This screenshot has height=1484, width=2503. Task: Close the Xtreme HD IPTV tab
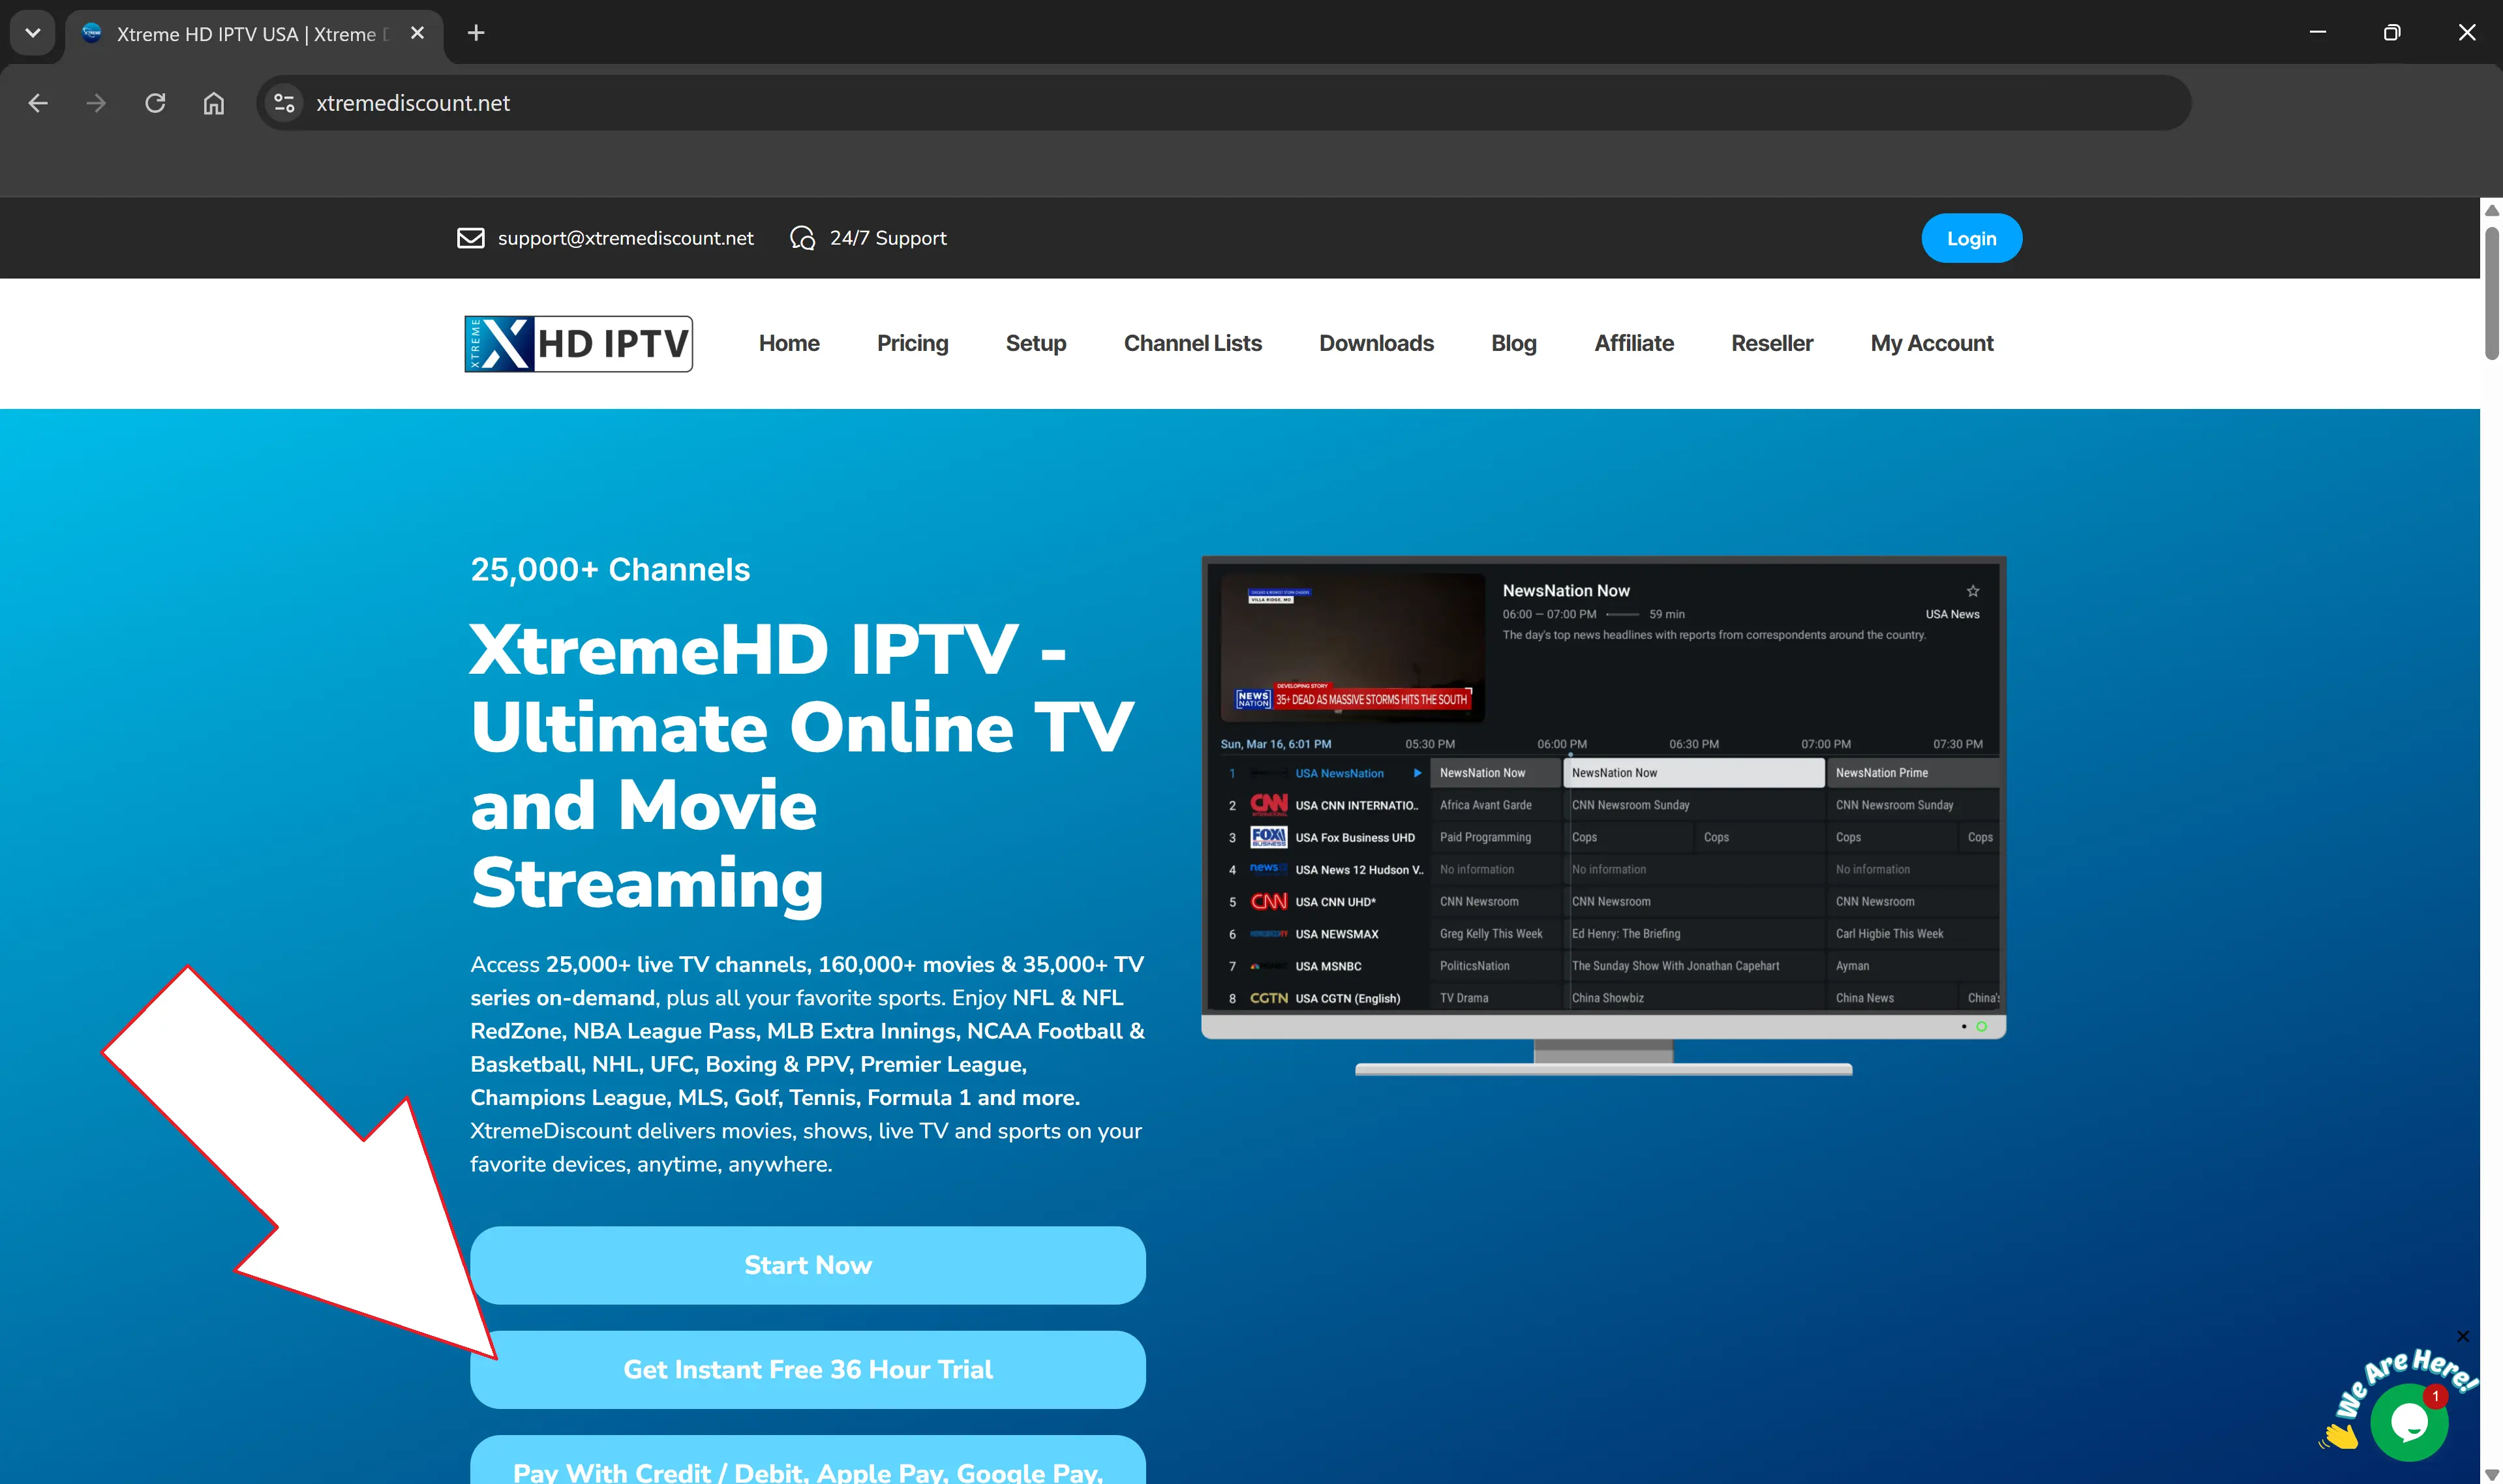click(417, 33)
